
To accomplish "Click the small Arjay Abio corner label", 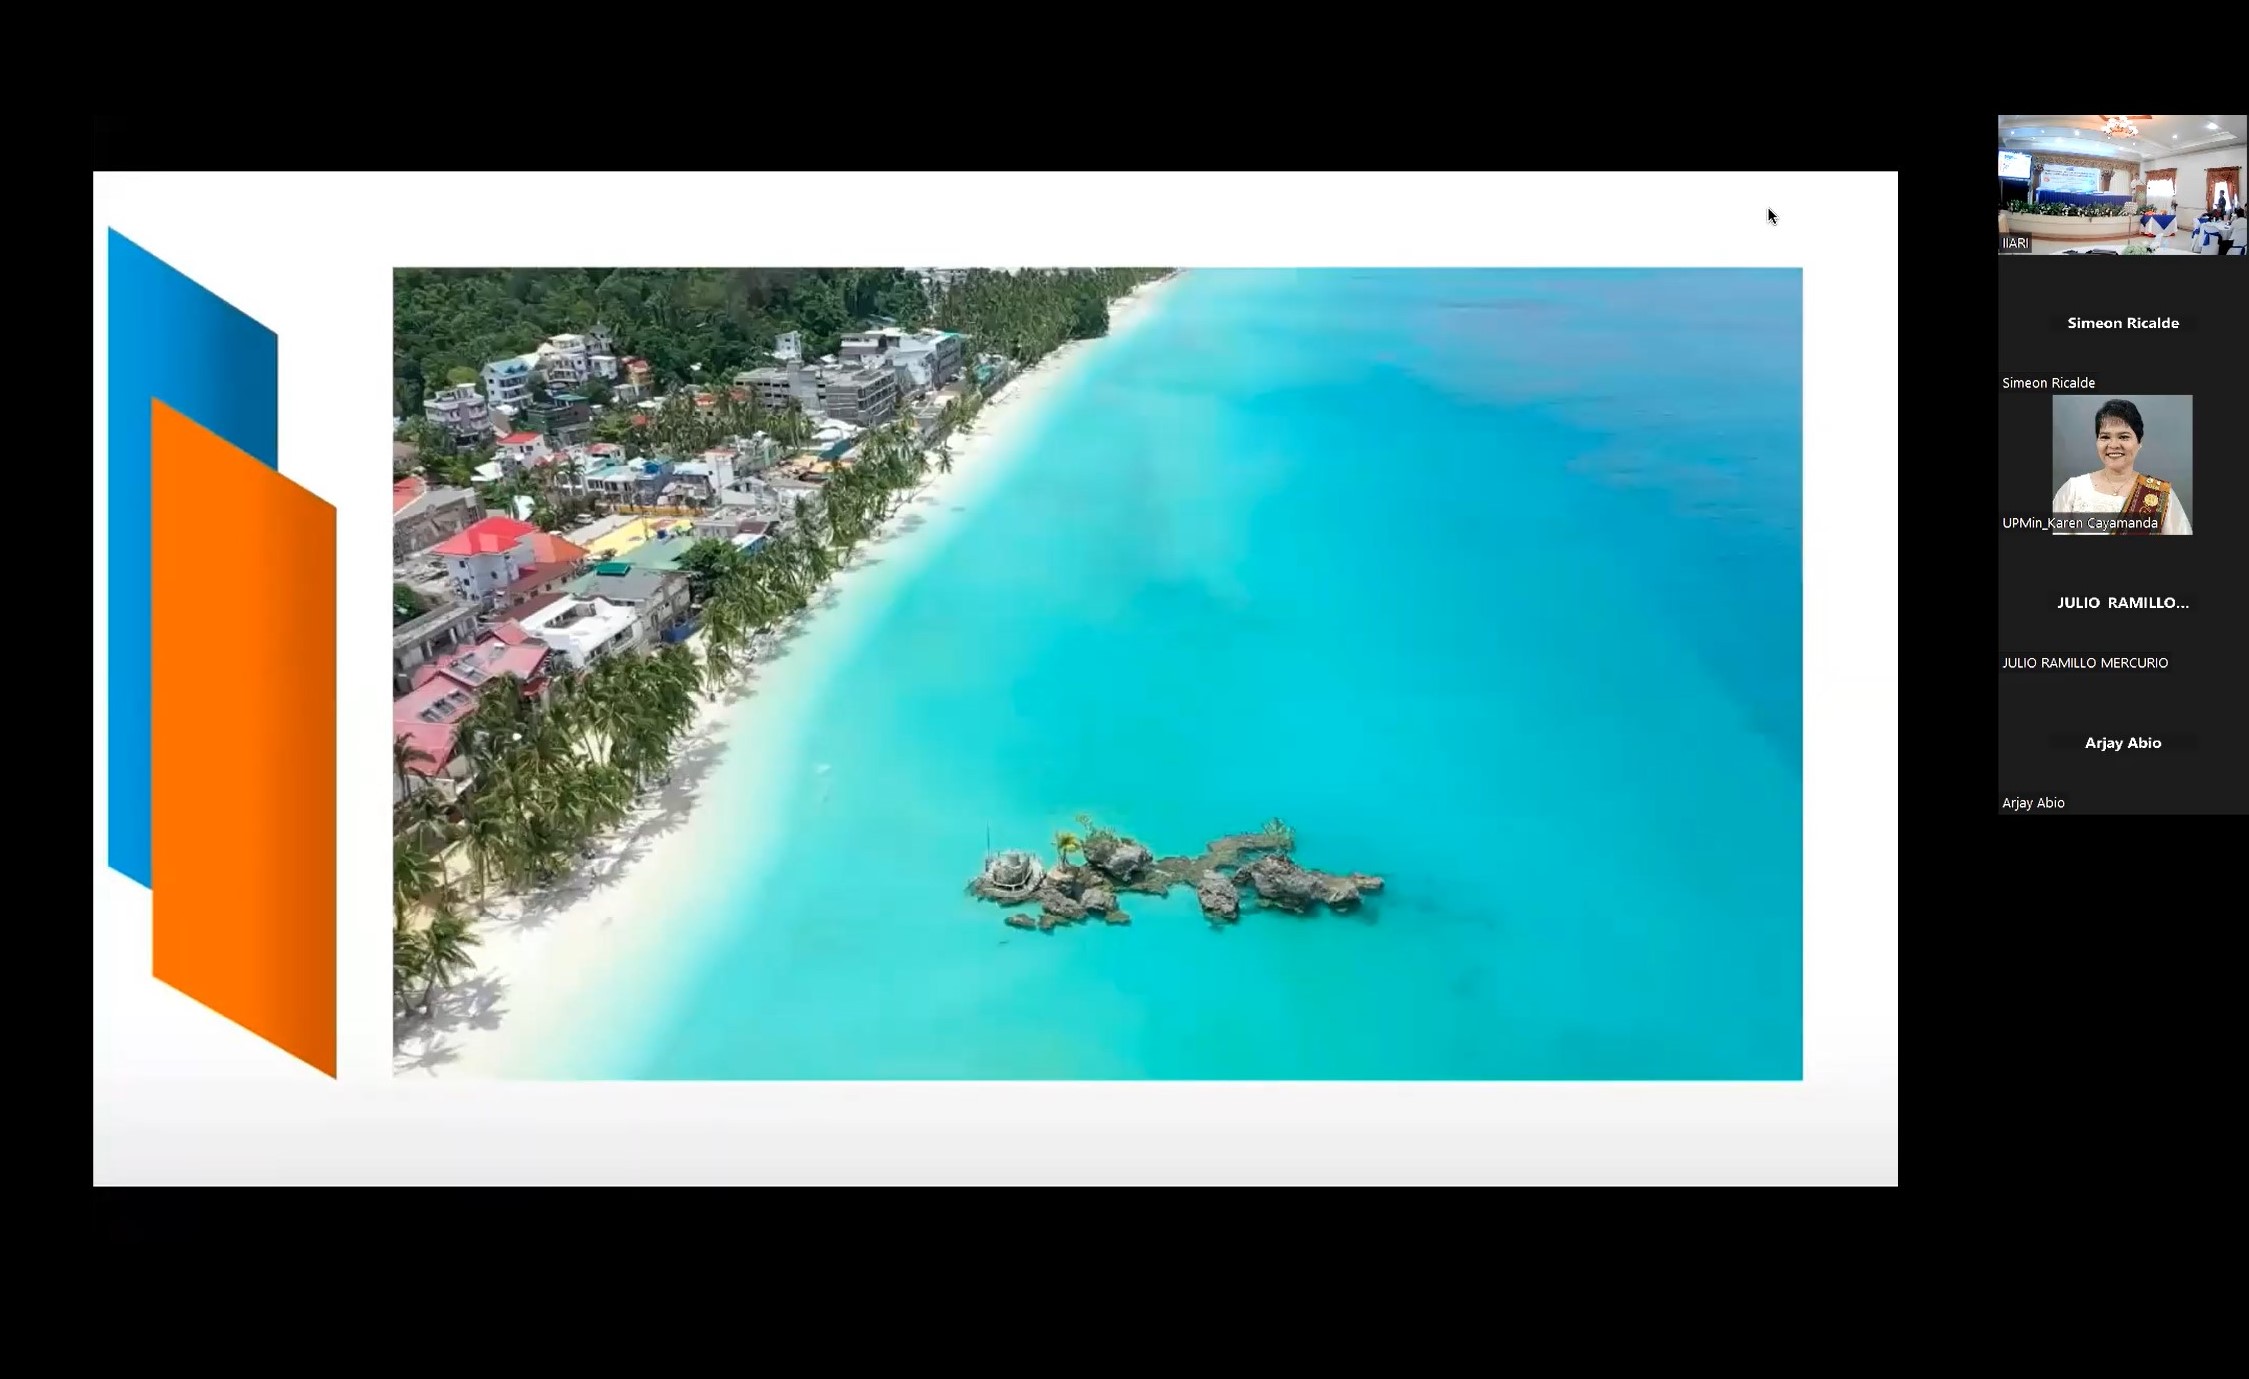I will tap(2033, 803).
